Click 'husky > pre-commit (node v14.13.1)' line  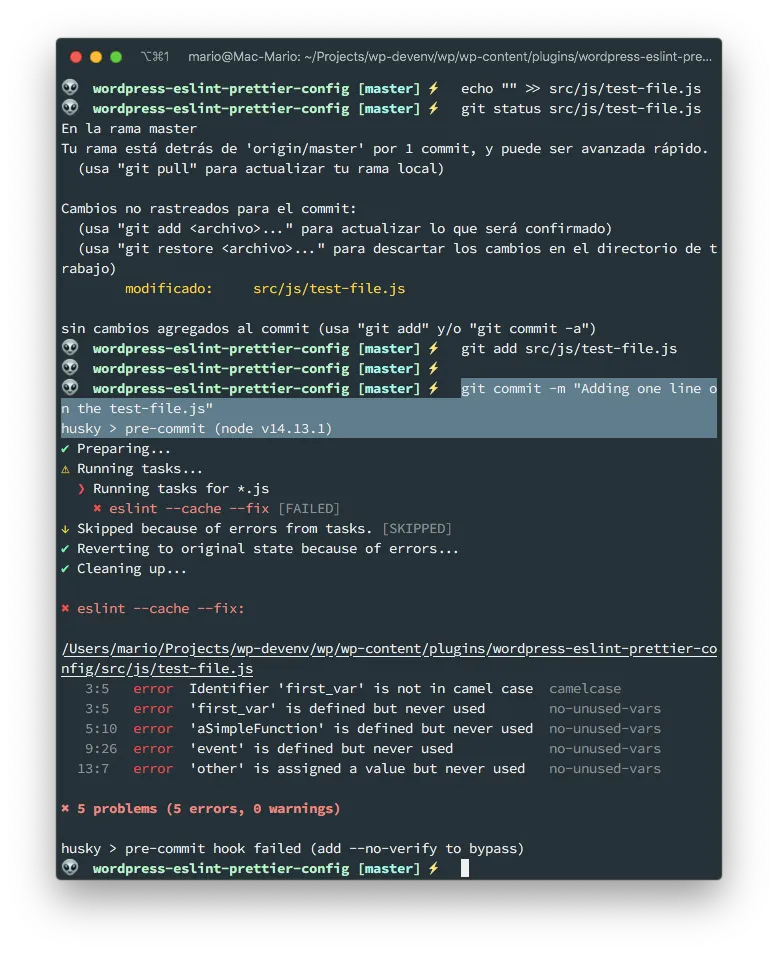pyautogui.click(x=196, y=428)
